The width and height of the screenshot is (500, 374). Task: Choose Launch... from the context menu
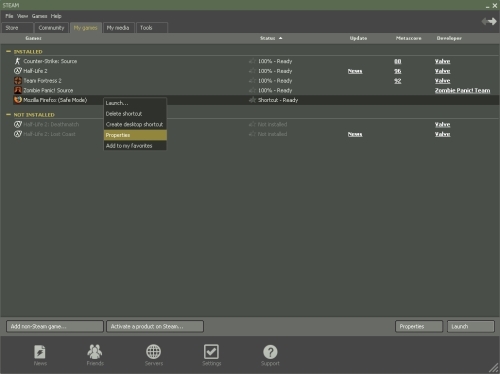tap(135, 103)
